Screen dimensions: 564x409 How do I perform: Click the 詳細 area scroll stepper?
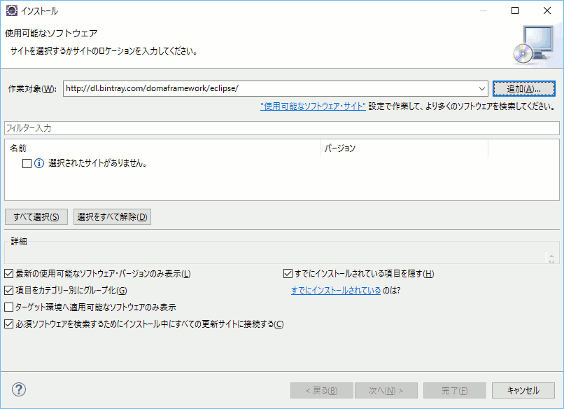551,258
